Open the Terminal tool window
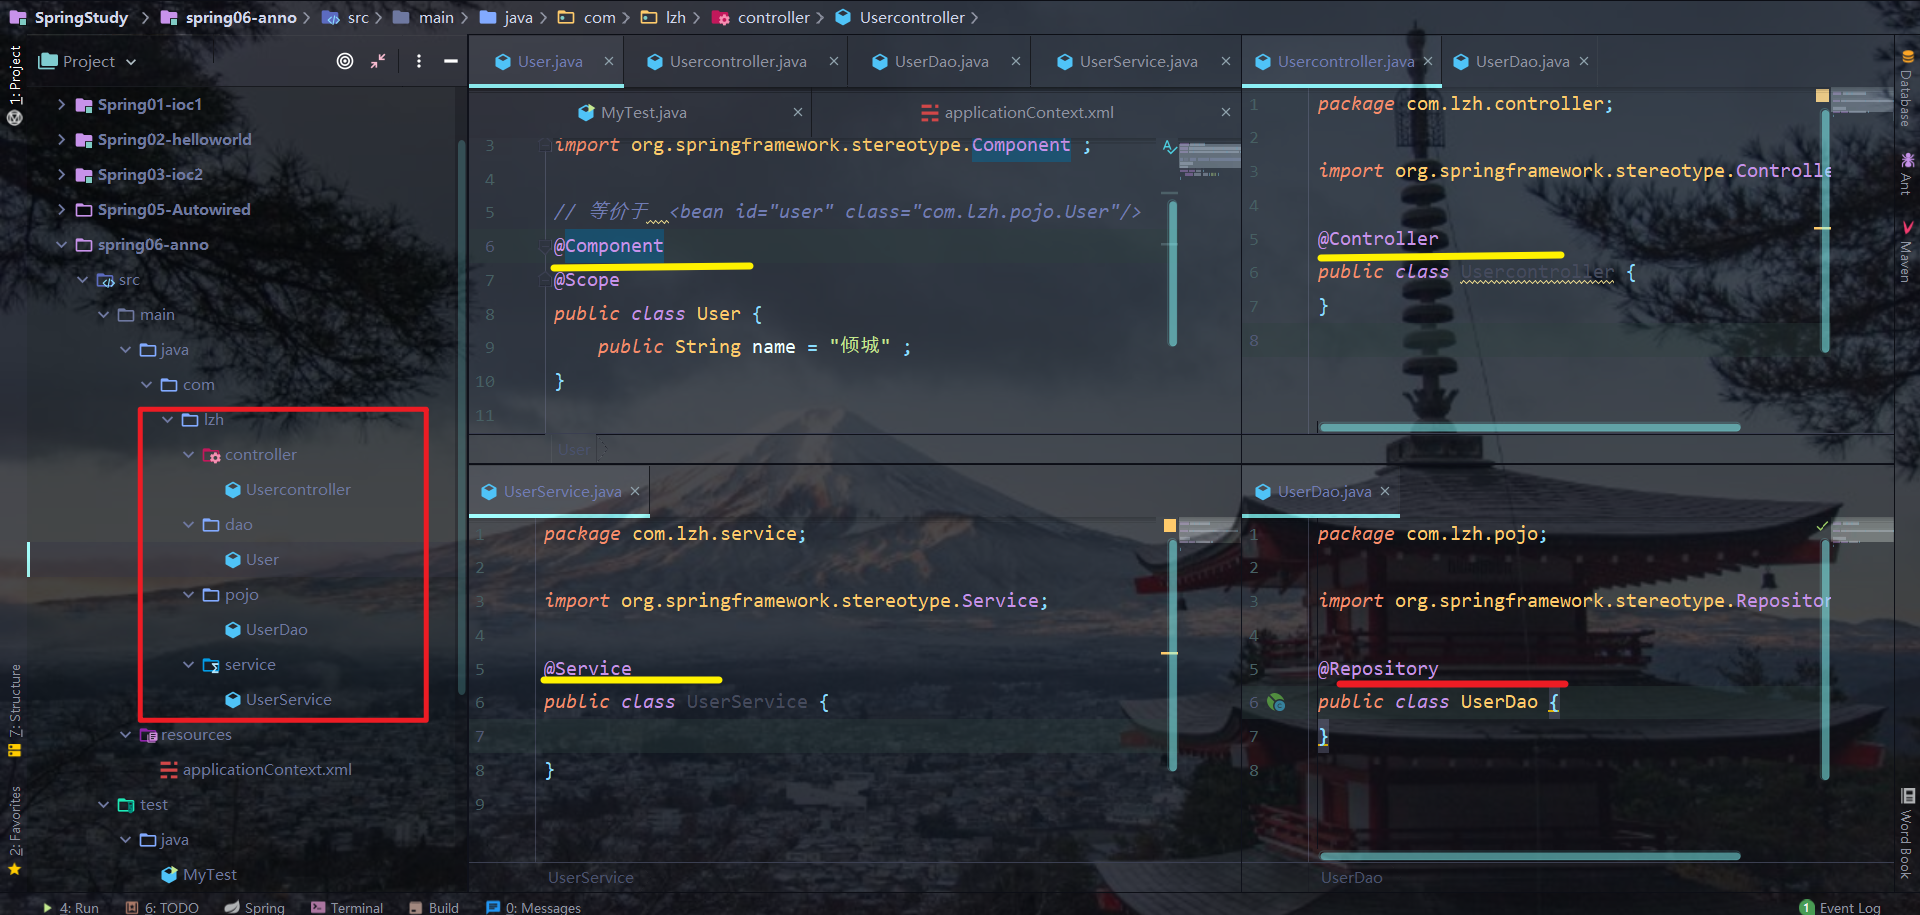Image resolution: width=1920 pixels, height=915 pixels. pos(346,907)
